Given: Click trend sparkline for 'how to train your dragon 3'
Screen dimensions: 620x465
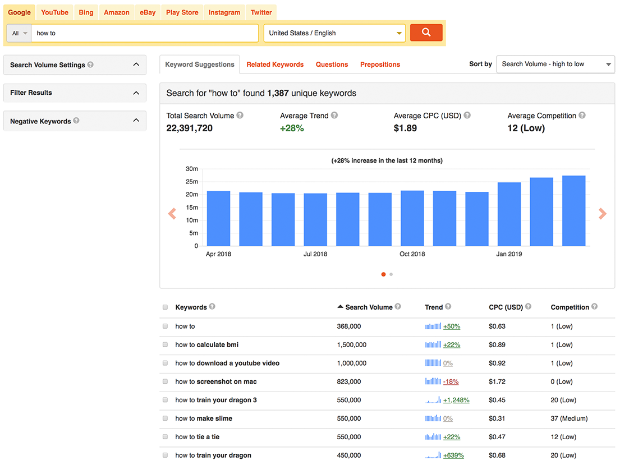Looking at the screenshot, I should click(x=433, y=400).
